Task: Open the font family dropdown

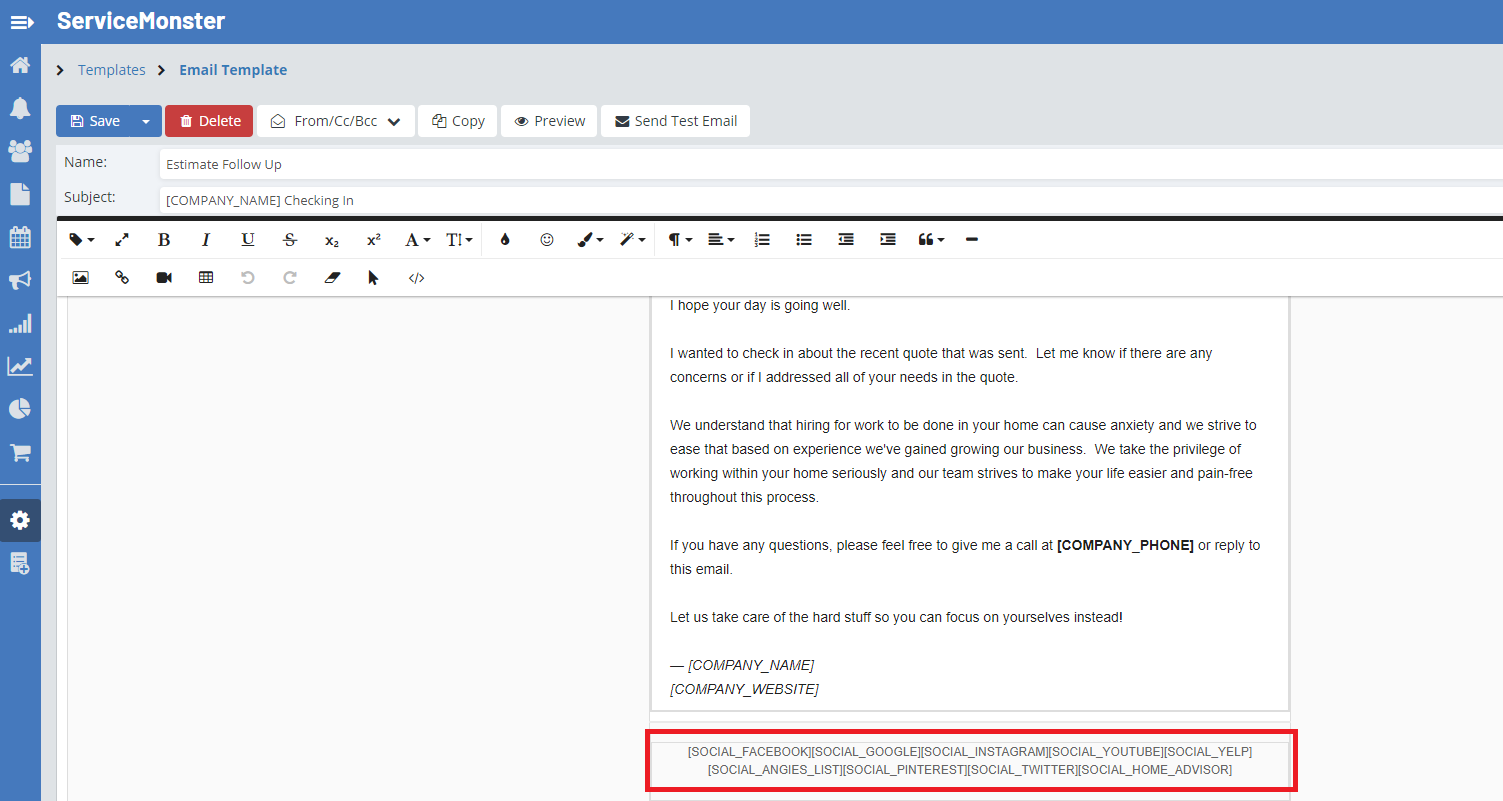Action: click(417, 240)
